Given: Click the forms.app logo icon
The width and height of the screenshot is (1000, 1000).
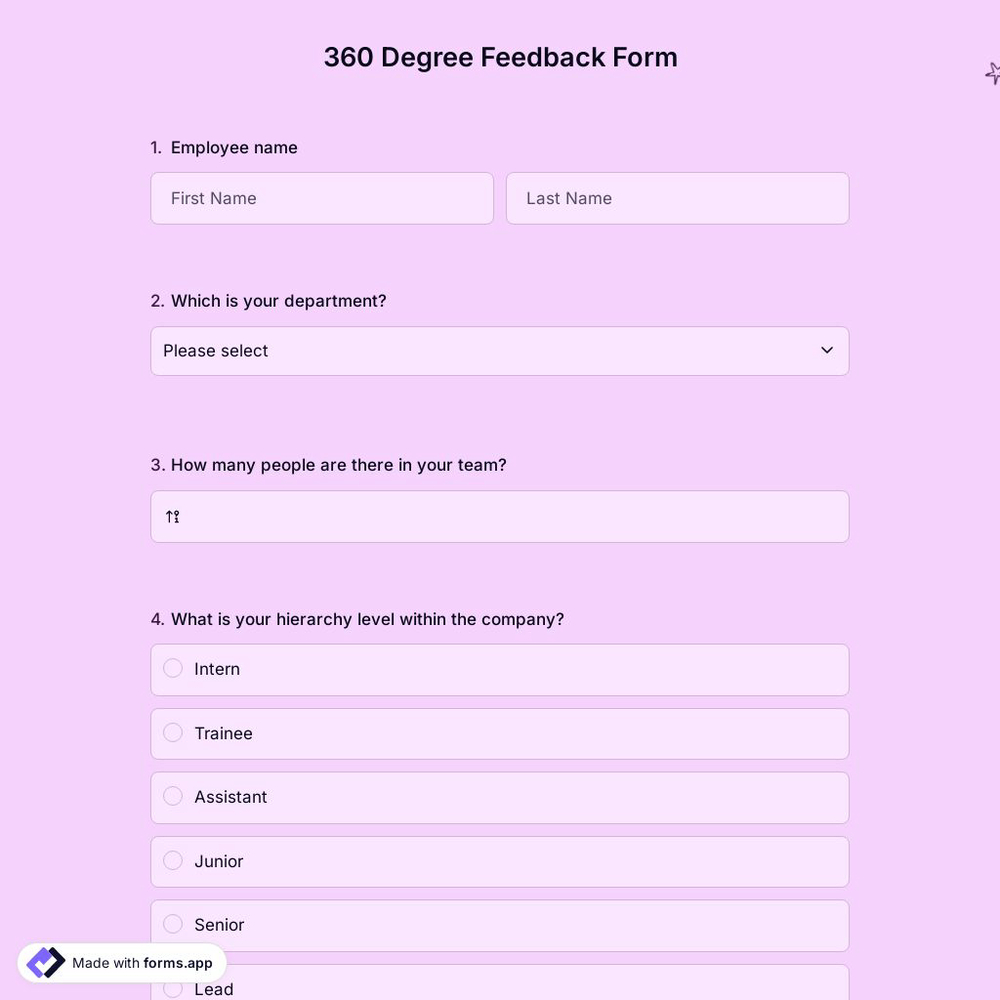Looking at the screenshot, I should click(44, 961).
